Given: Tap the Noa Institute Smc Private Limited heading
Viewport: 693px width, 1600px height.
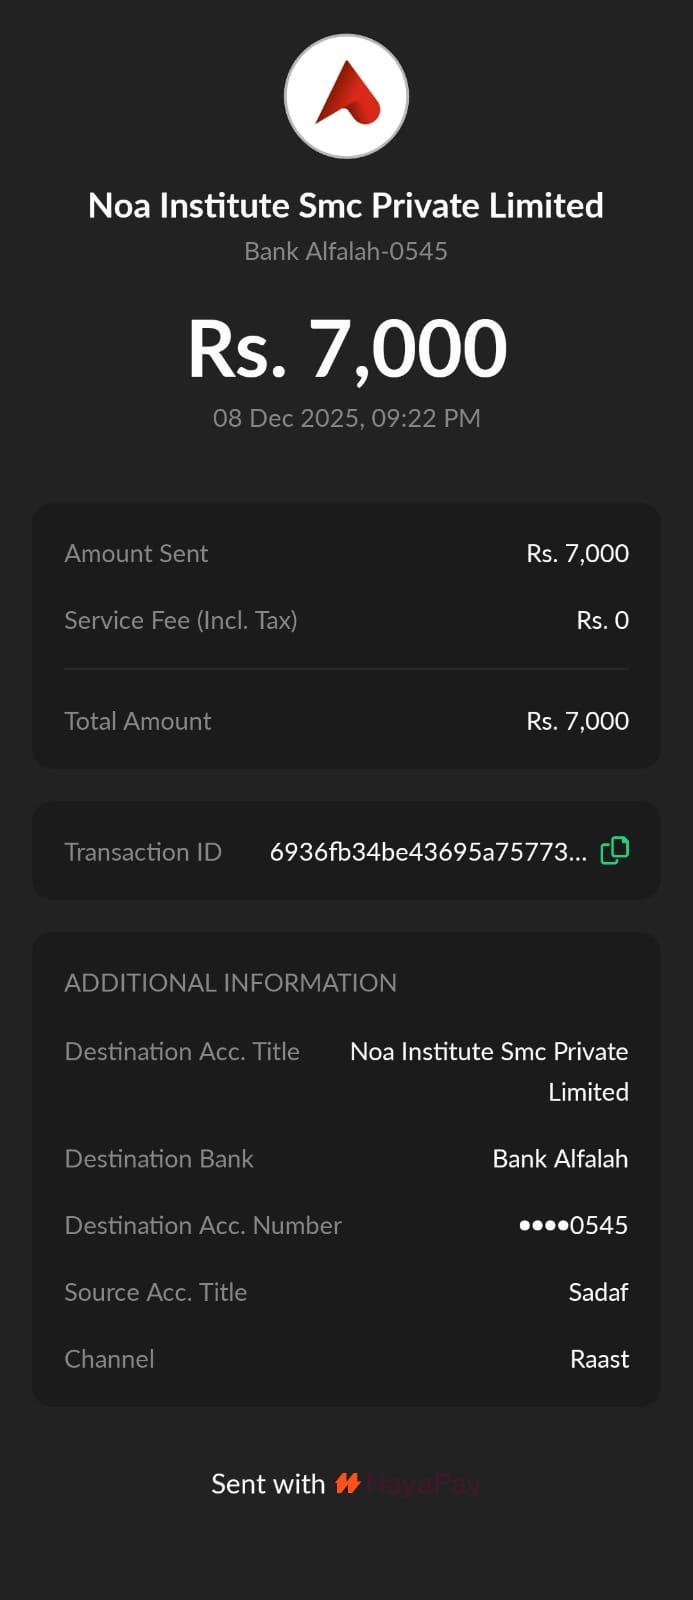Looking at the screenshot, I should [x=346, y=206].
